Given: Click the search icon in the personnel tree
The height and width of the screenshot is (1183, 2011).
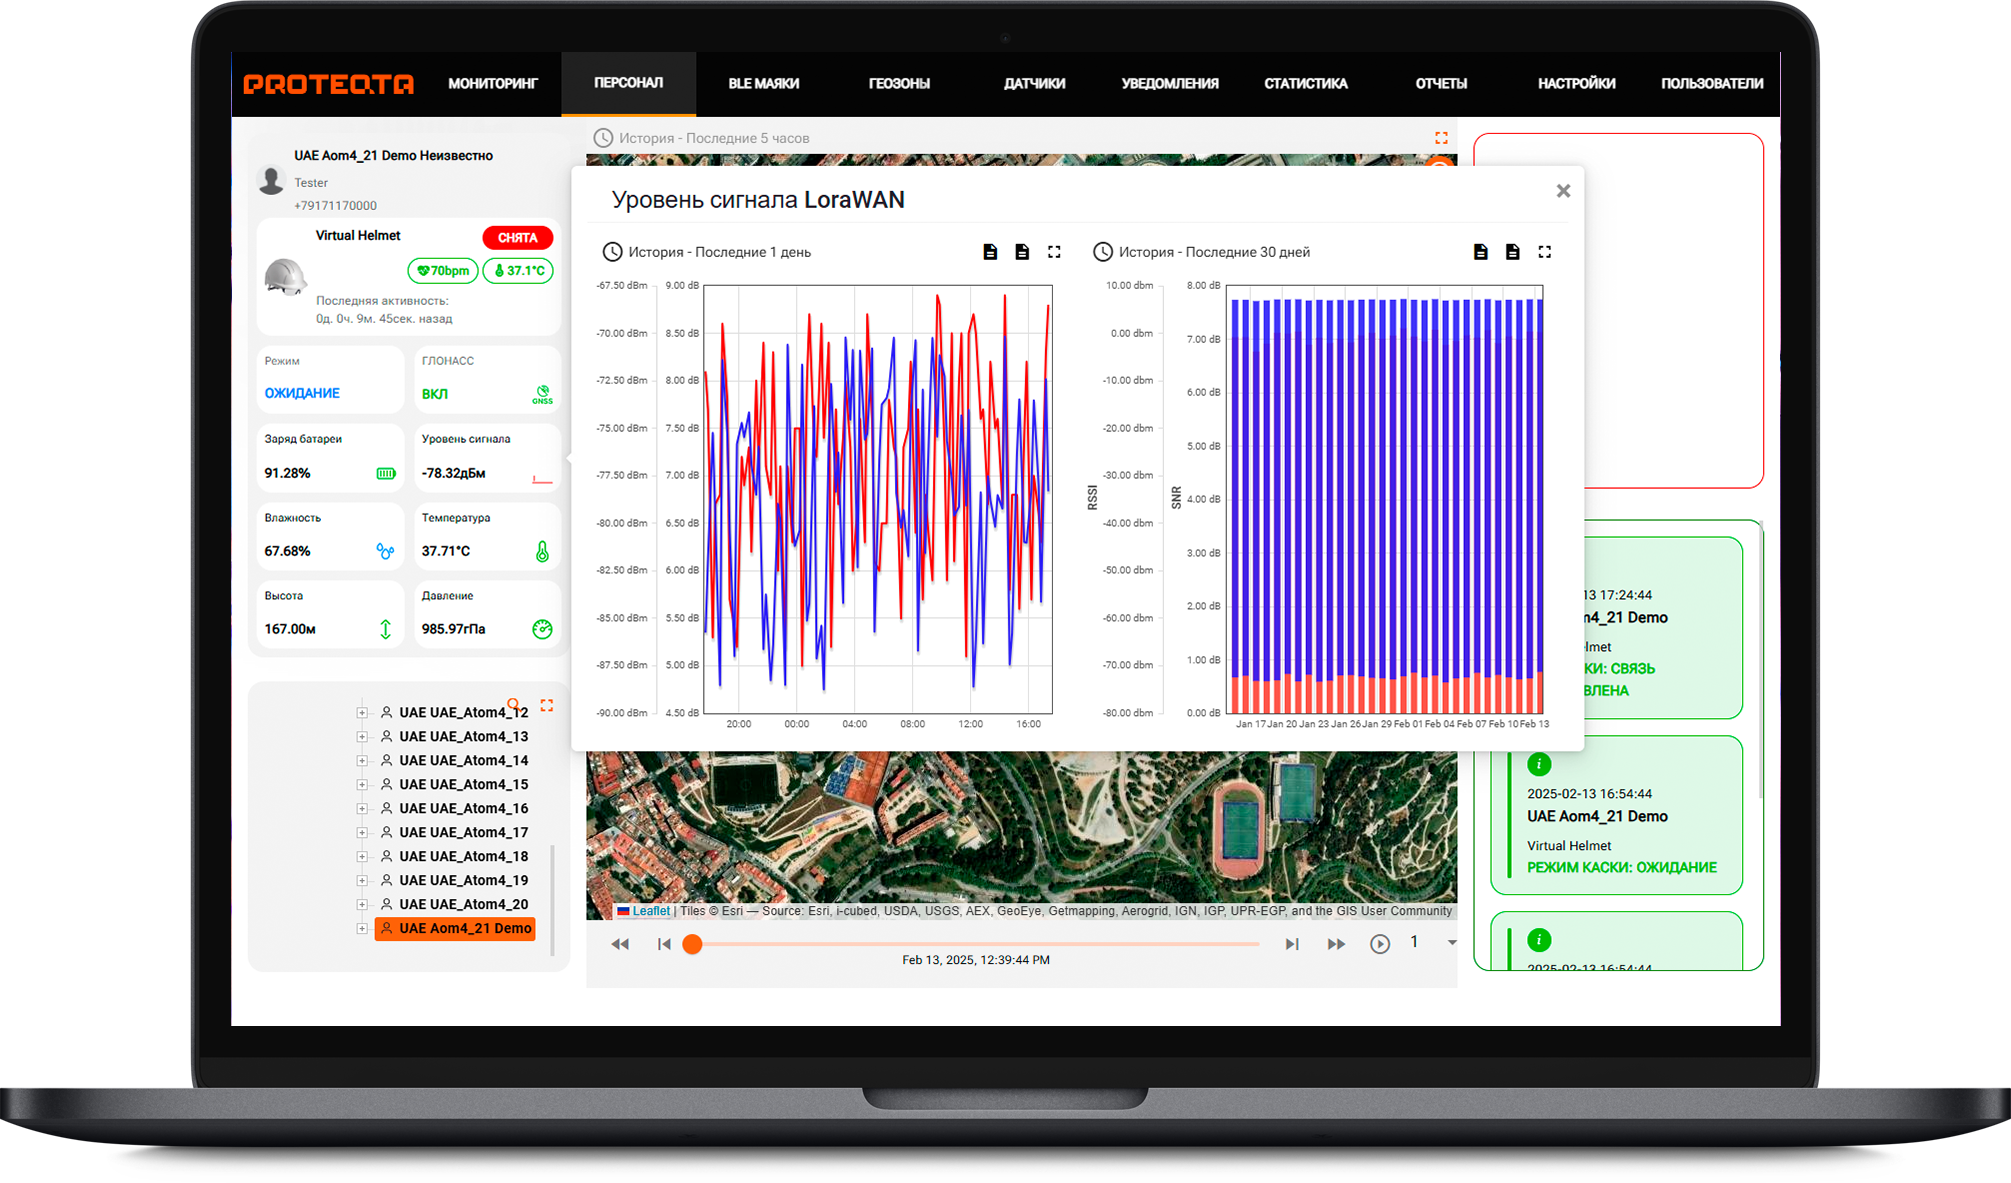Looking at the screenshot, I should click(513, 704).
